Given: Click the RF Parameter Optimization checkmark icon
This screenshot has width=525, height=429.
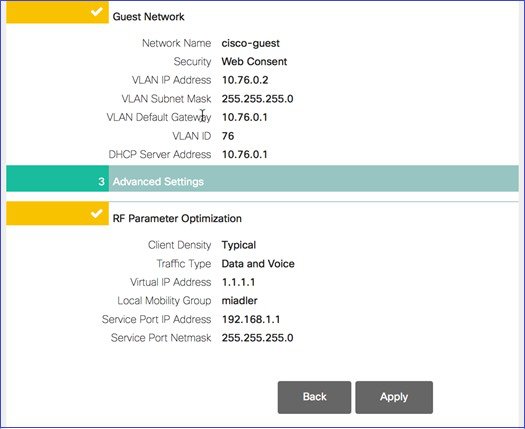Looking at the screenshot, I should point(97,213).
